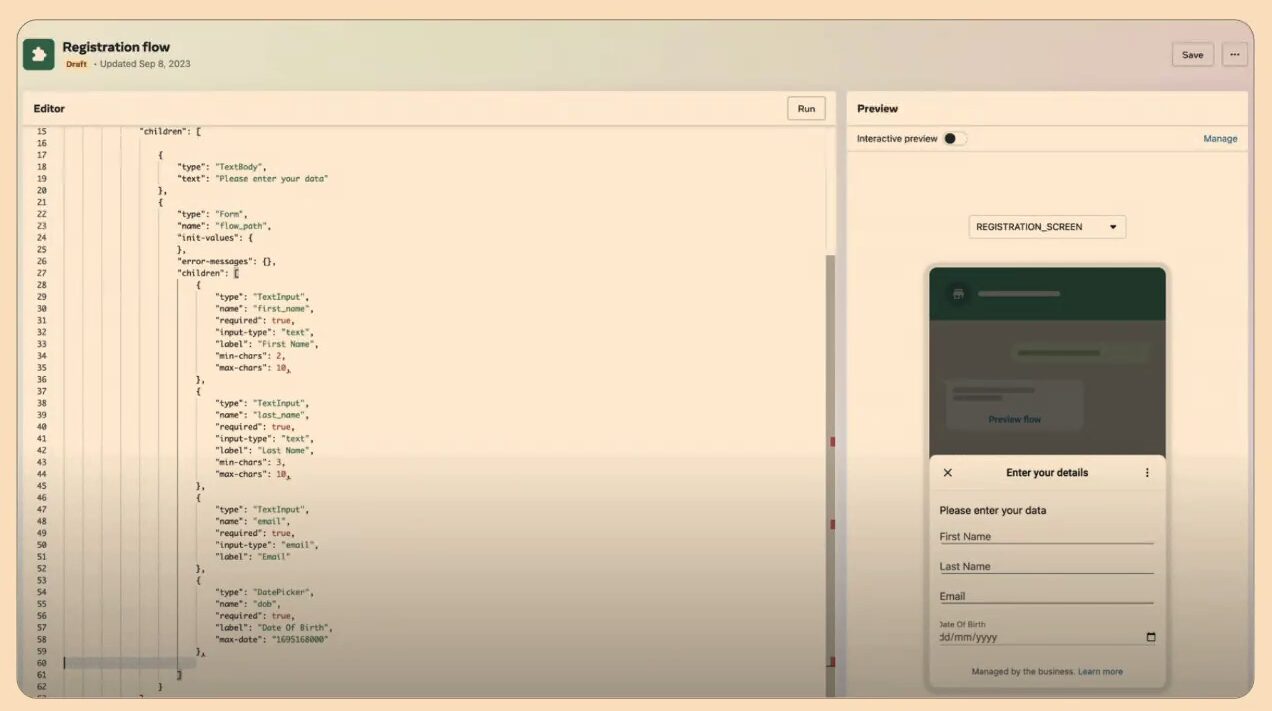Click the editor vertical scrollbar

pos(830,350)
